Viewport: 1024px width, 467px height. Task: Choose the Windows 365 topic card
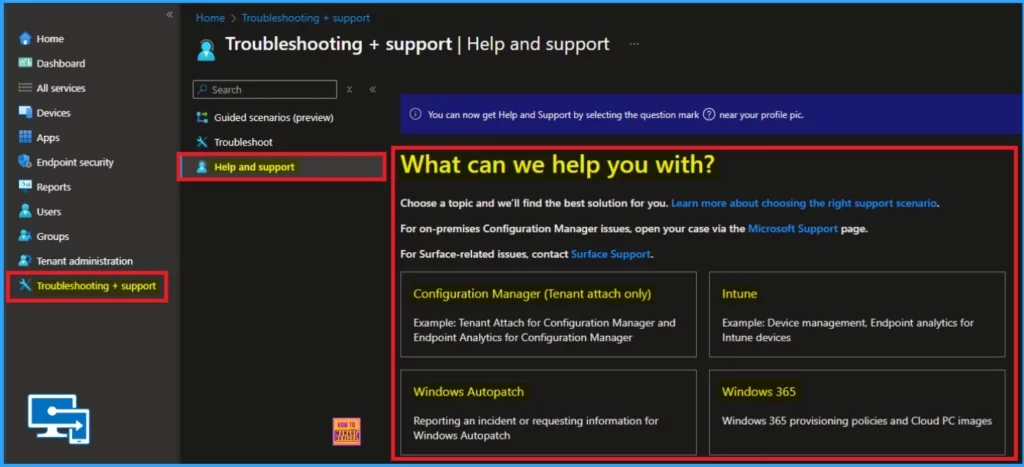point(857,412)
